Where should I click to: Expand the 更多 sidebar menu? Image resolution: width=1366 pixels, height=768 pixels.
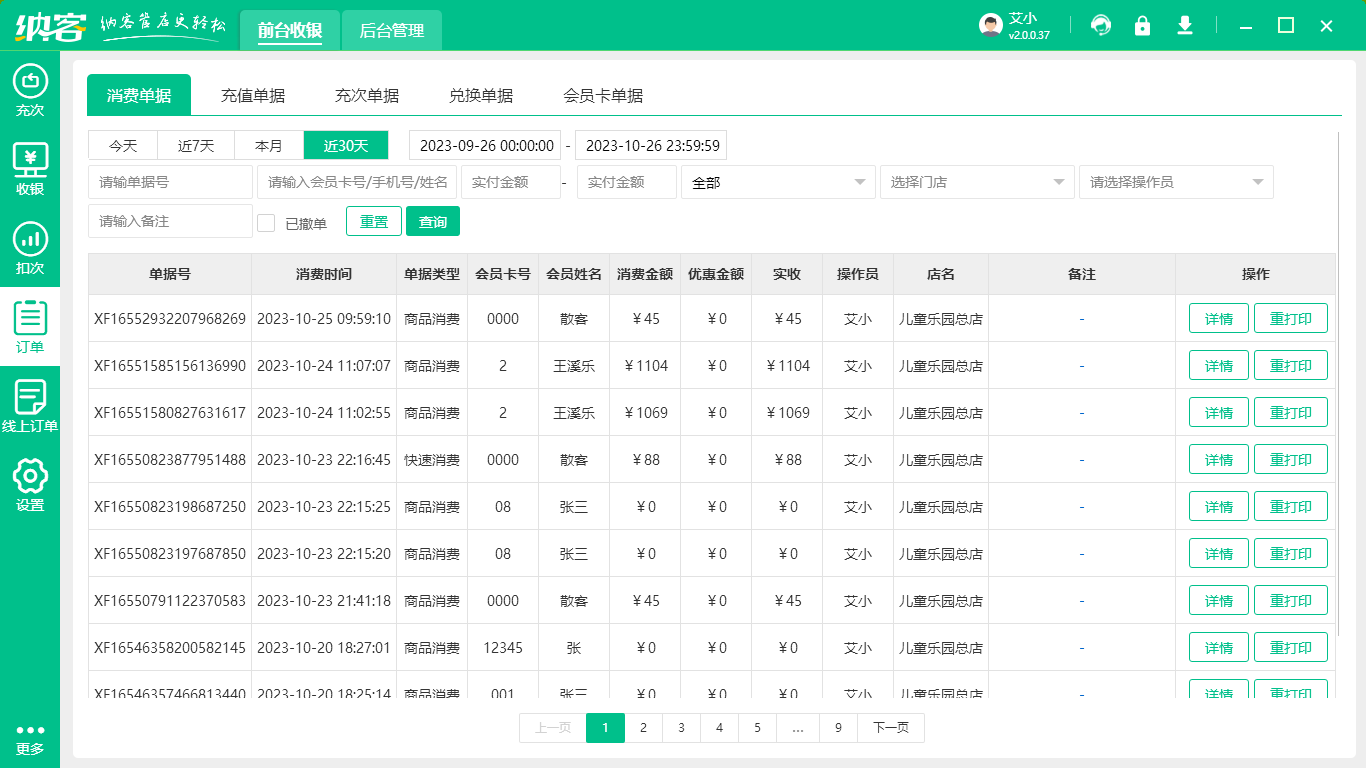pos(30,740)
